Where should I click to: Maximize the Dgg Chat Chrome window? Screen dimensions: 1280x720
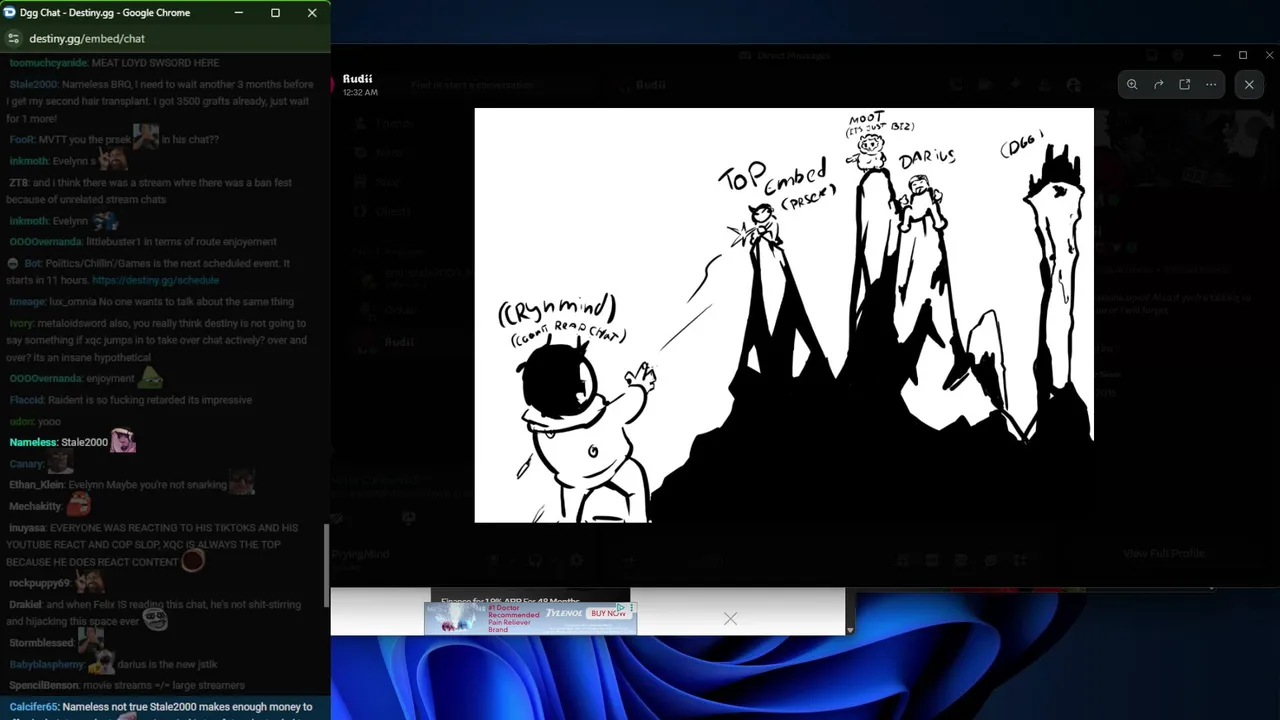(x=275, y=13)
